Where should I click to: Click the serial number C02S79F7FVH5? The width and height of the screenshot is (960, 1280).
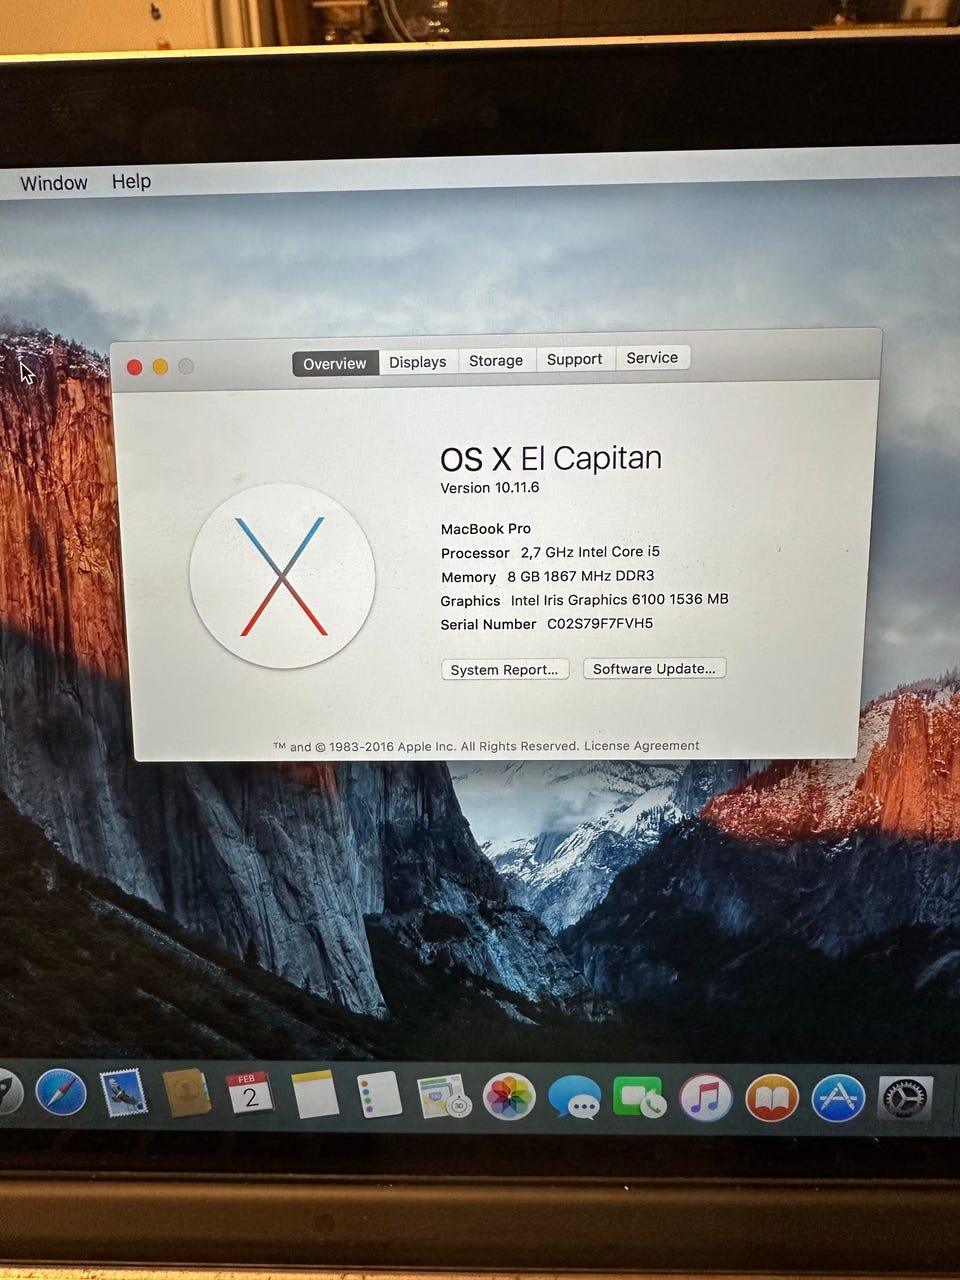point(600,623)
